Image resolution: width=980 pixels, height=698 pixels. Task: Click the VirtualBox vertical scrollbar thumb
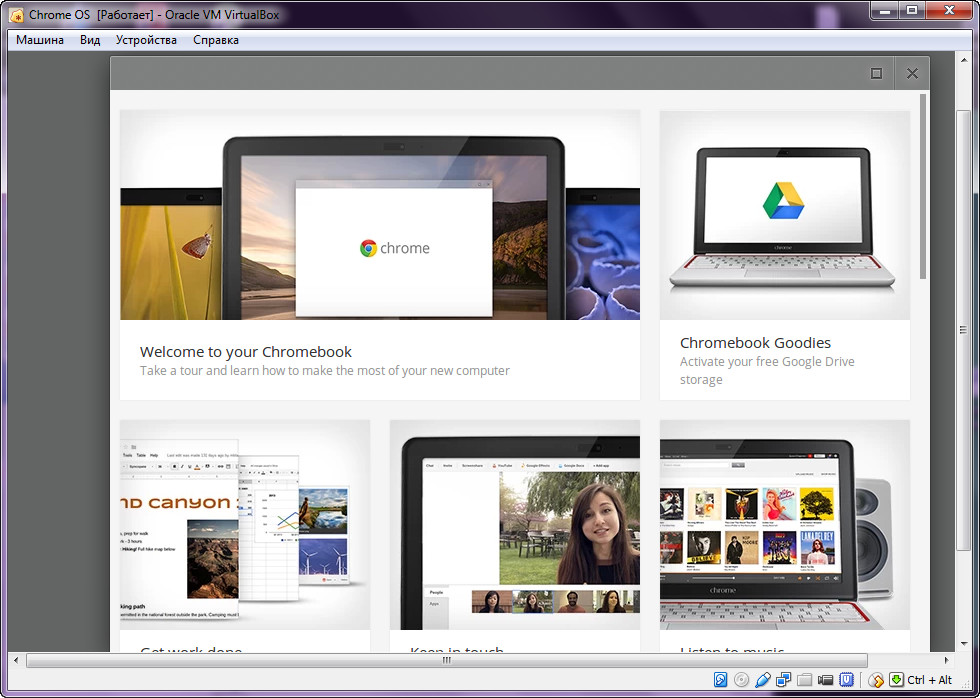pos(962,330)
